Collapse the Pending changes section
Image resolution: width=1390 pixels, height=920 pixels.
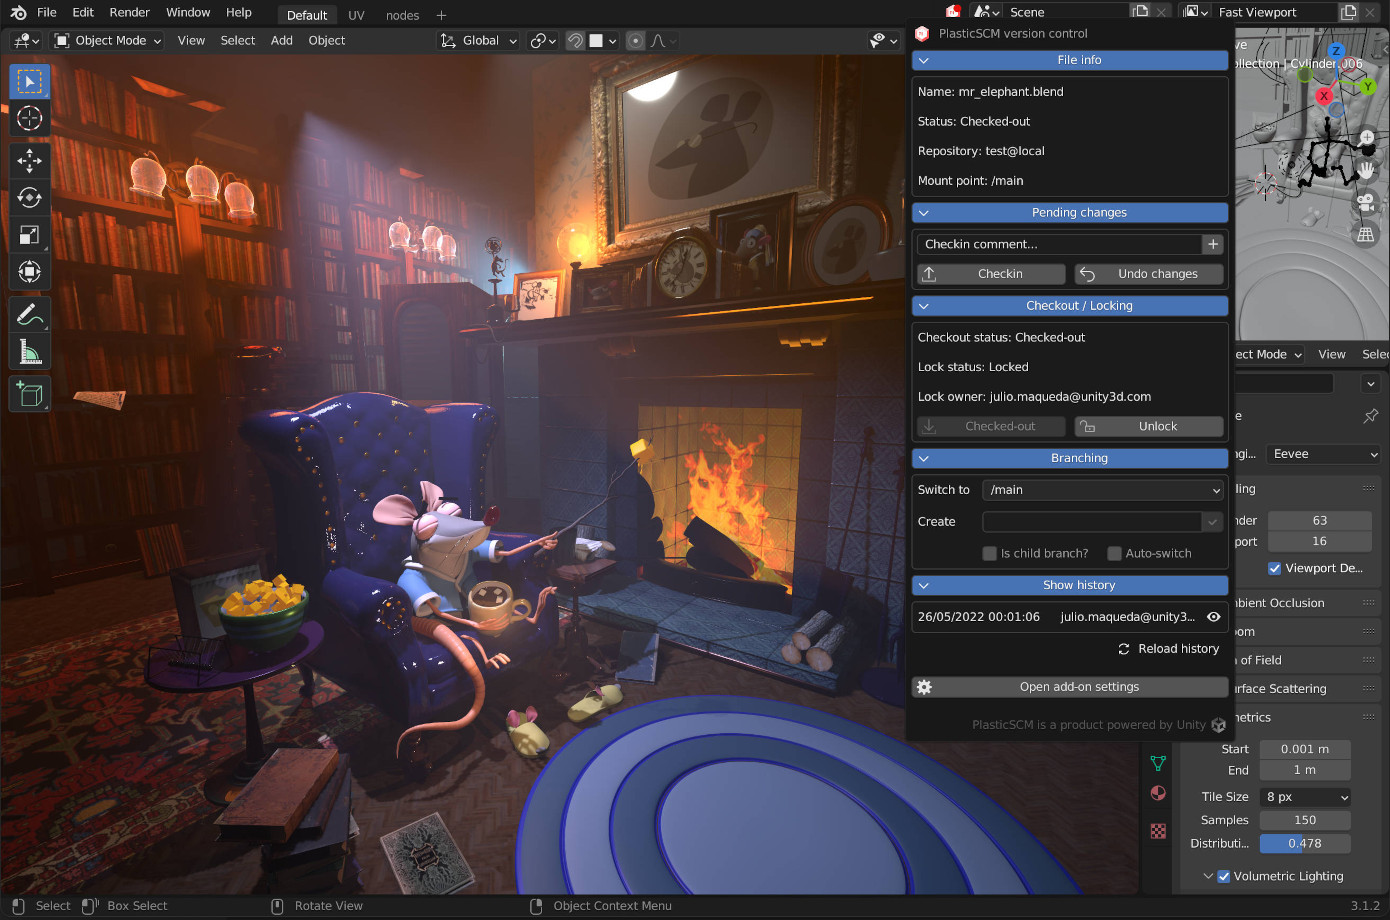[x=1070, y=212]
